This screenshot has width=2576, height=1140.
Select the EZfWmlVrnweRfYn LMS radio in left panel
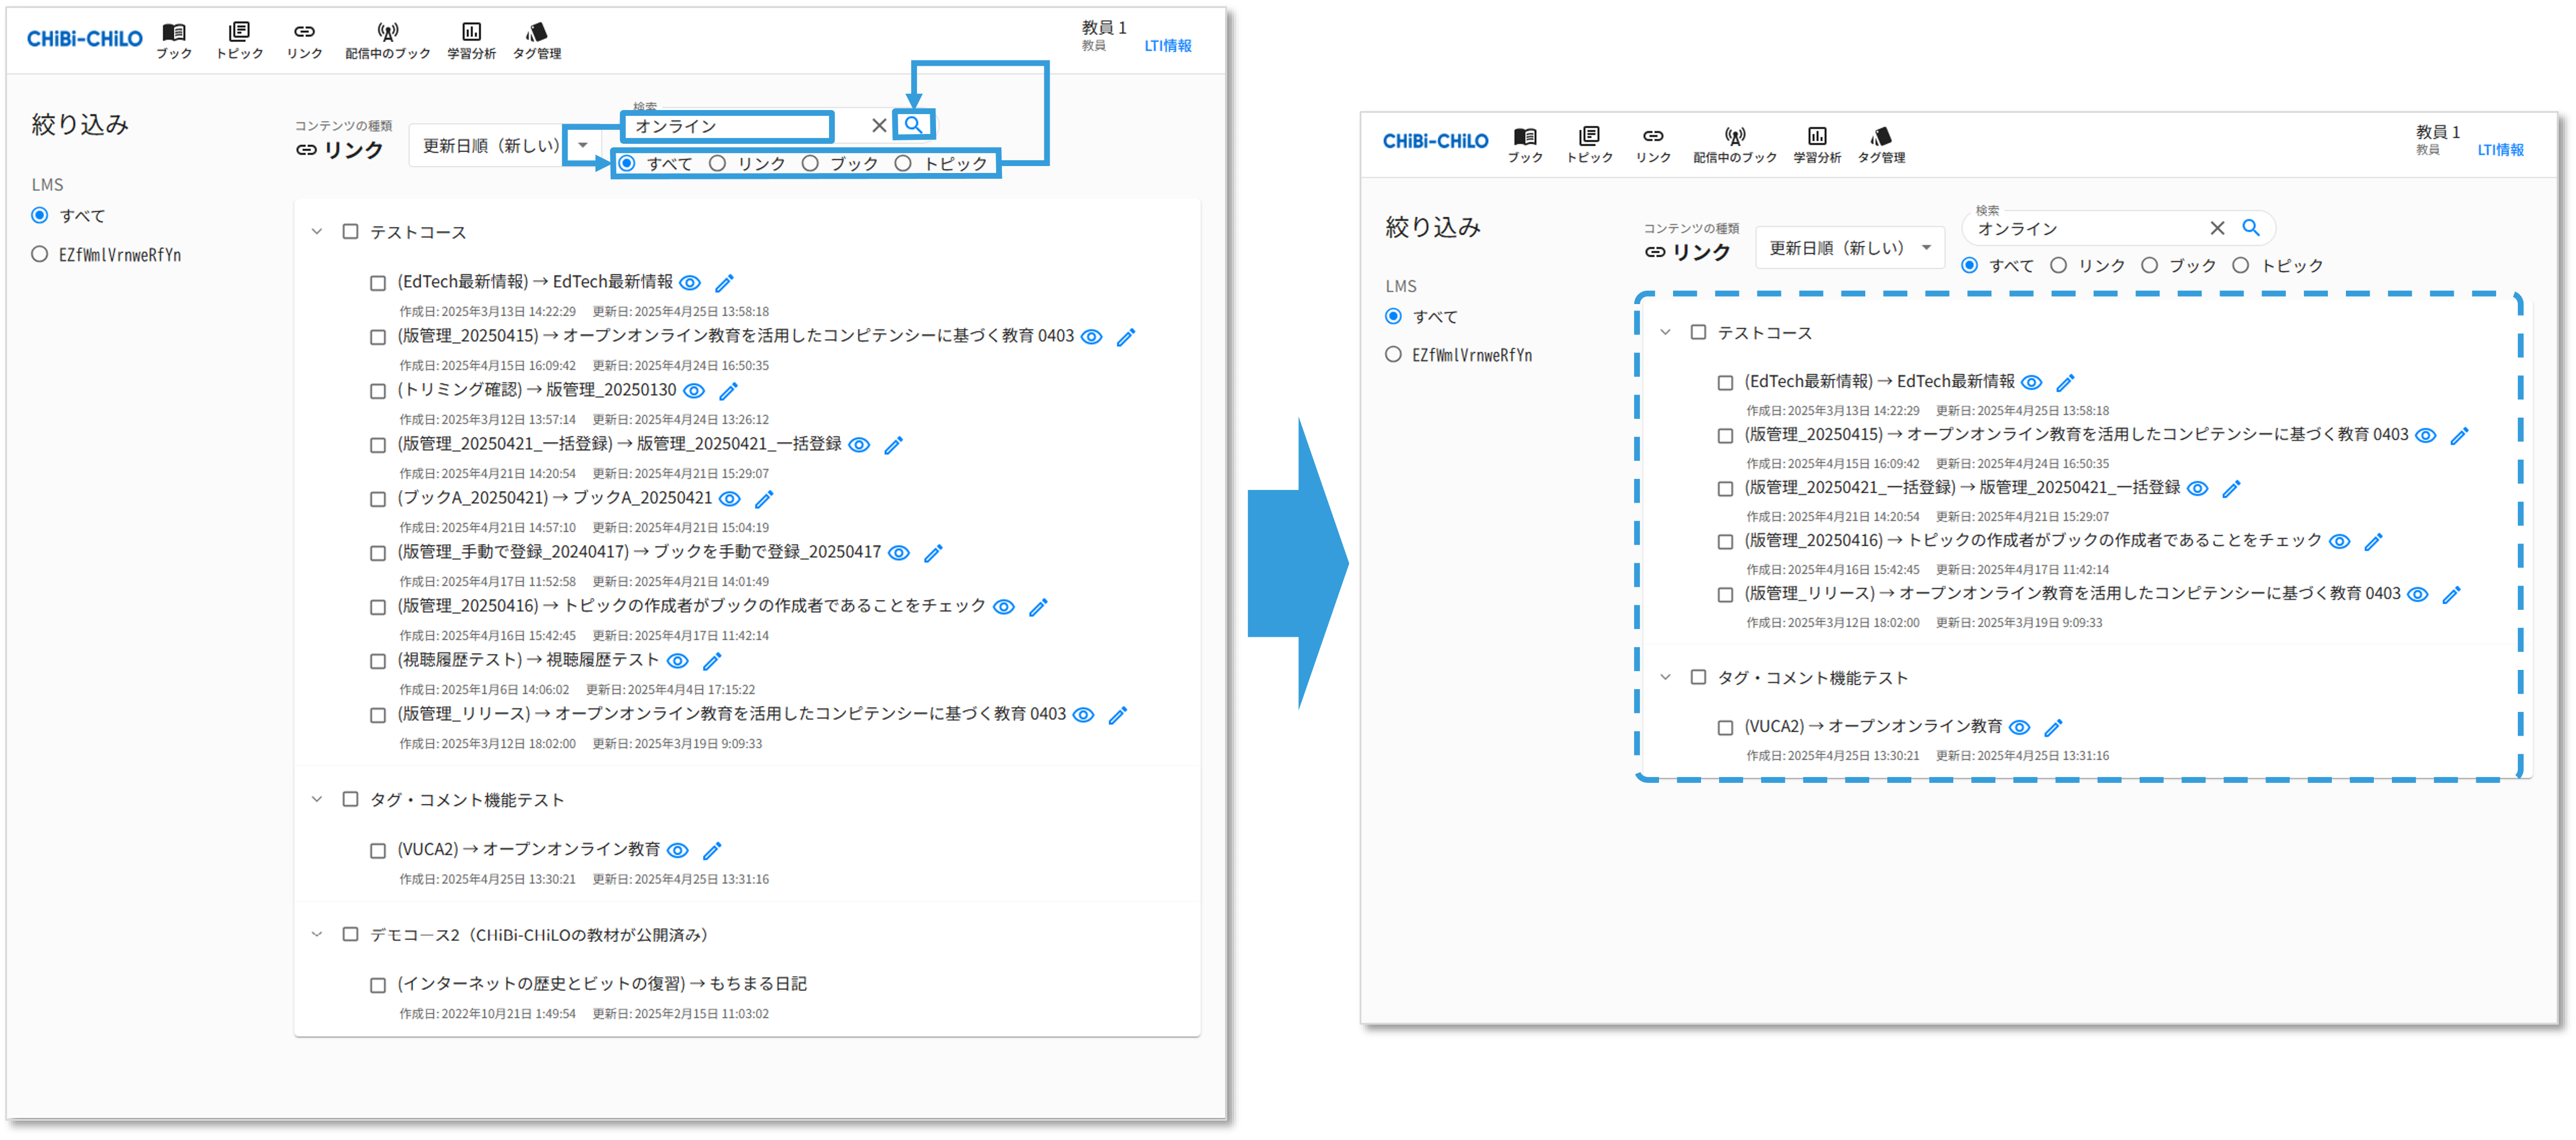[40, 254]
